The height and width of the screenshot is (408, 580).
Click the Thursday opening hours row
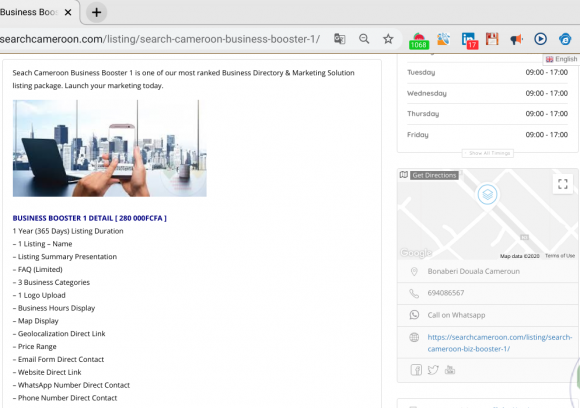pos(487,114)
